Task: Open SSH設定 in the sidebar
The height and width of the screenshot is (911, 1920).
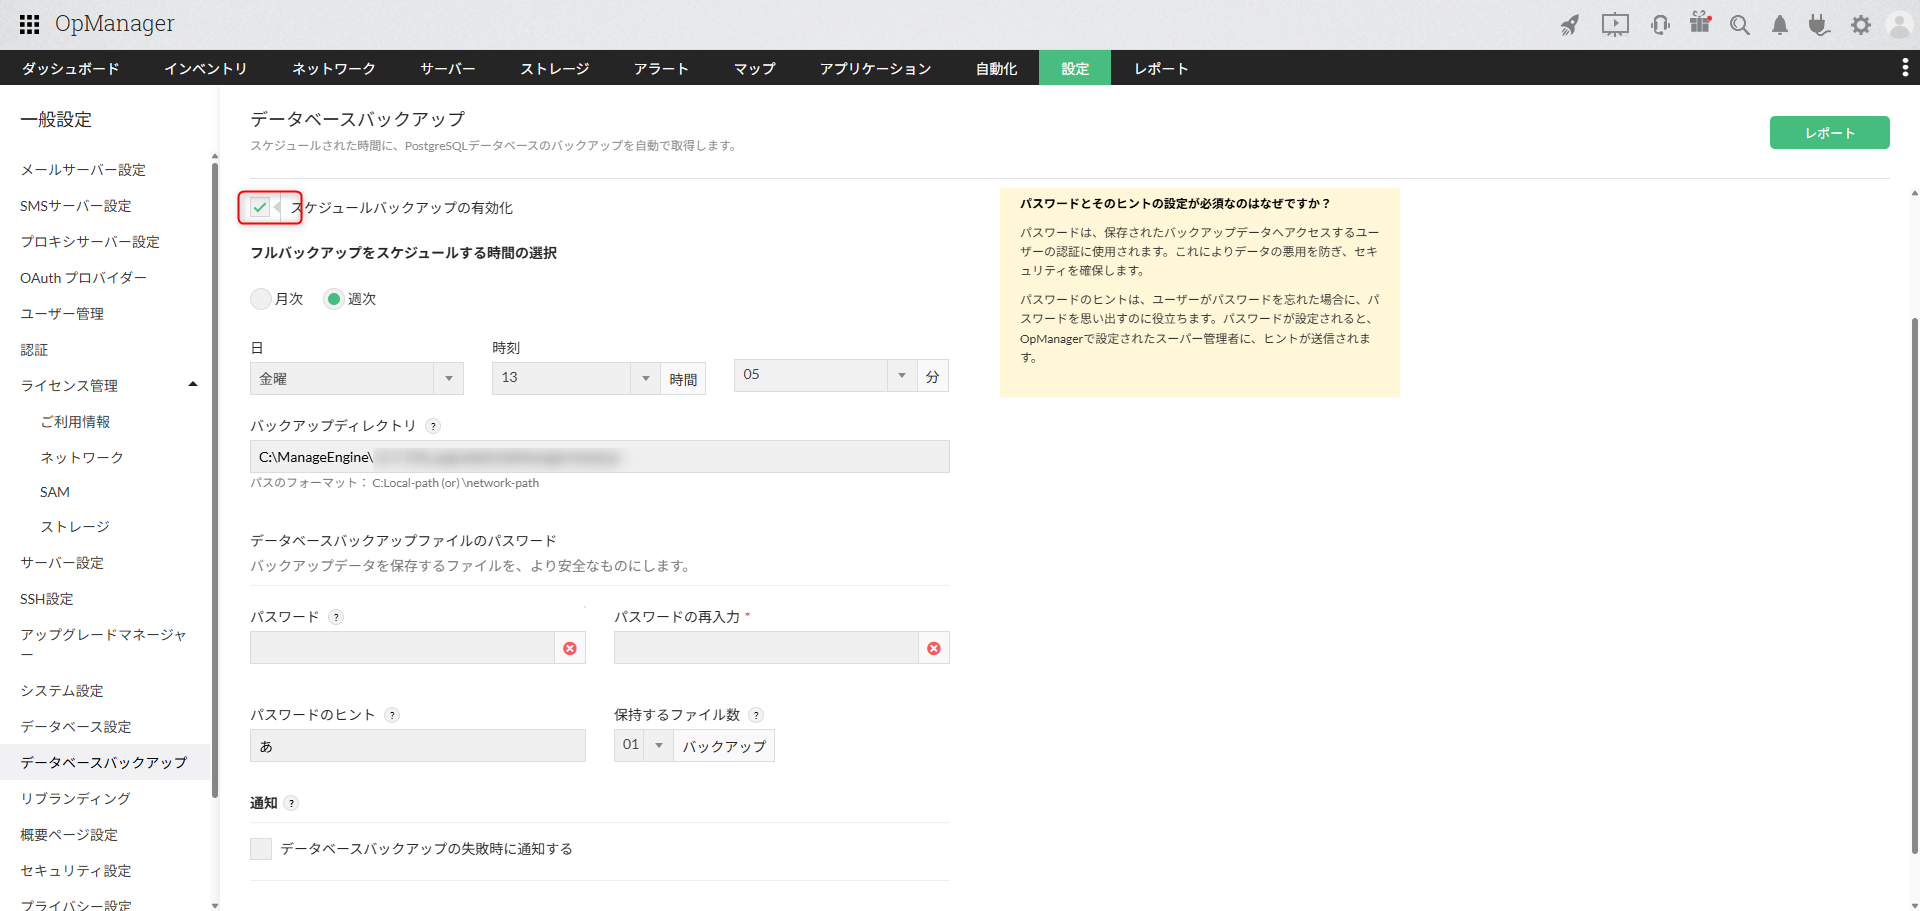Action: (47, 599)
